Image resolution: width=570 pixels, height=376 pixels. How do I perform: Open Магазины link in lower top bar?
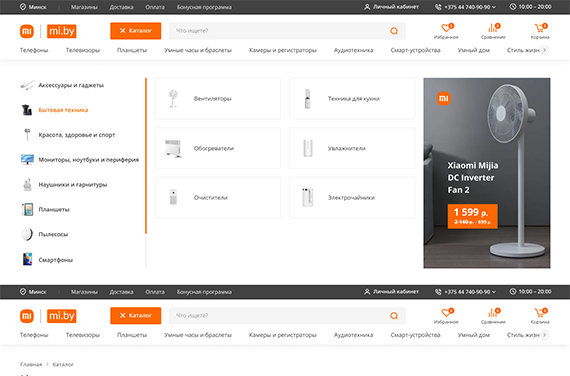84,292
